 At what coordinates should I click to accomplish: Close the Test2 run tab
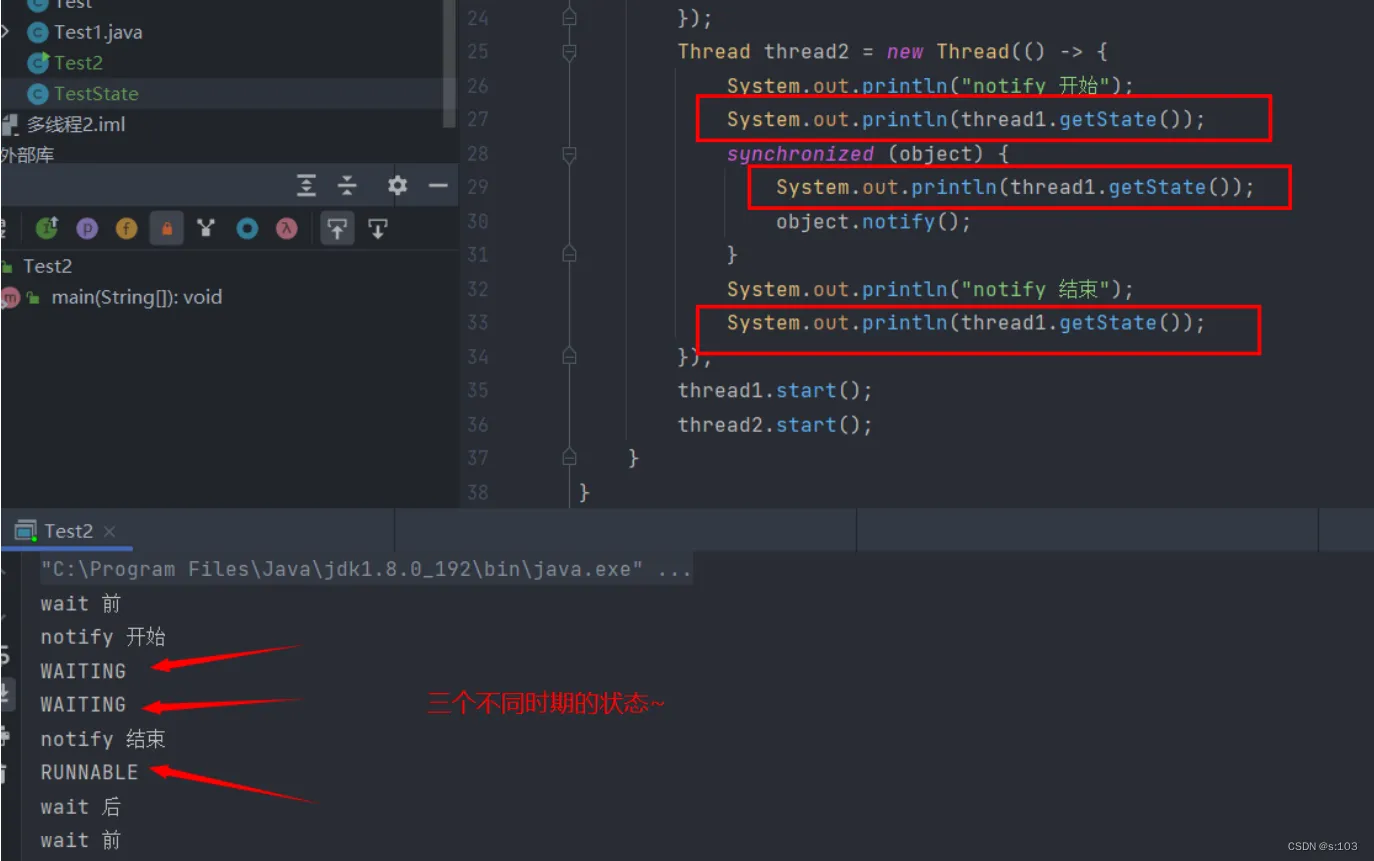[110, 531]
